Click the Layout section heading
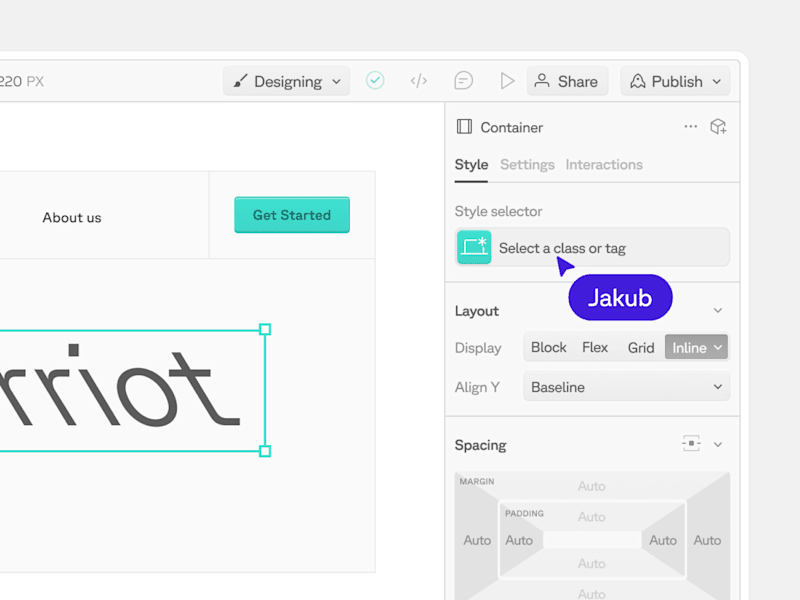This screenshot has height=600, width=800. coord(477,311)
